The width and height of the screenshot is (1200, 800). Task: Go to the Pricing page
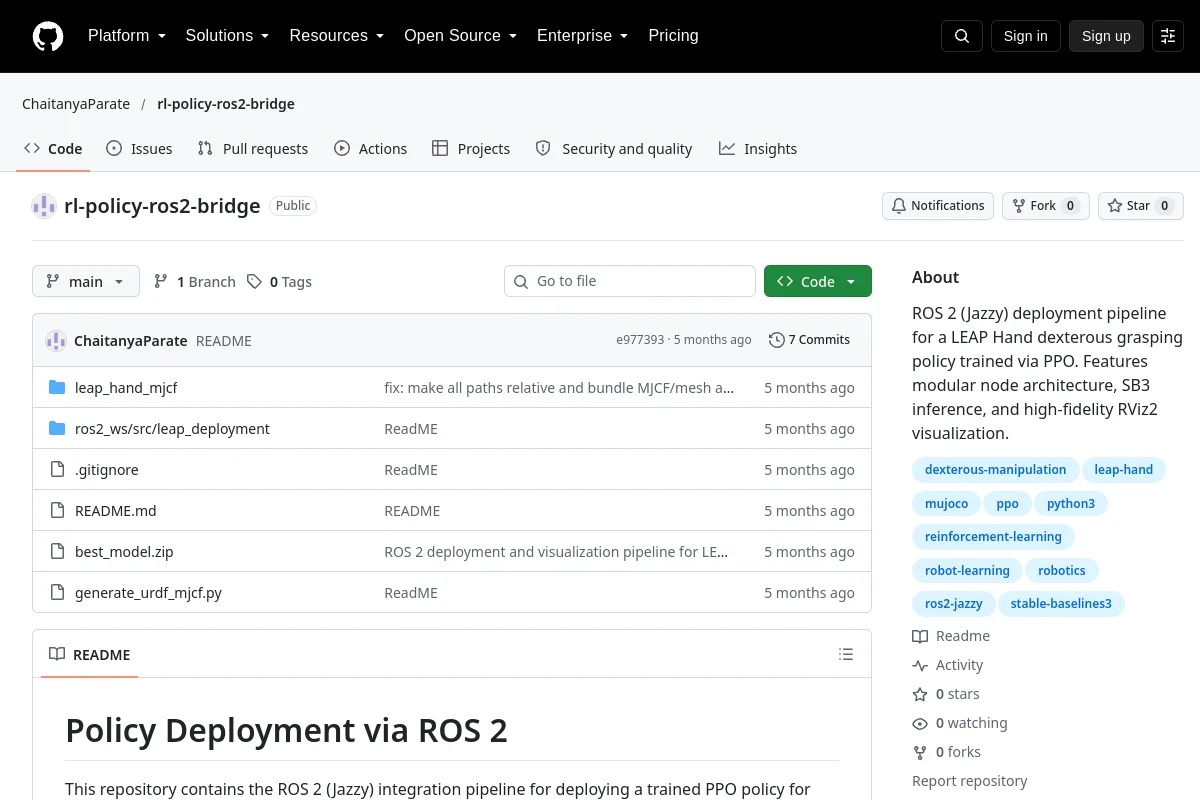[673, 36]
